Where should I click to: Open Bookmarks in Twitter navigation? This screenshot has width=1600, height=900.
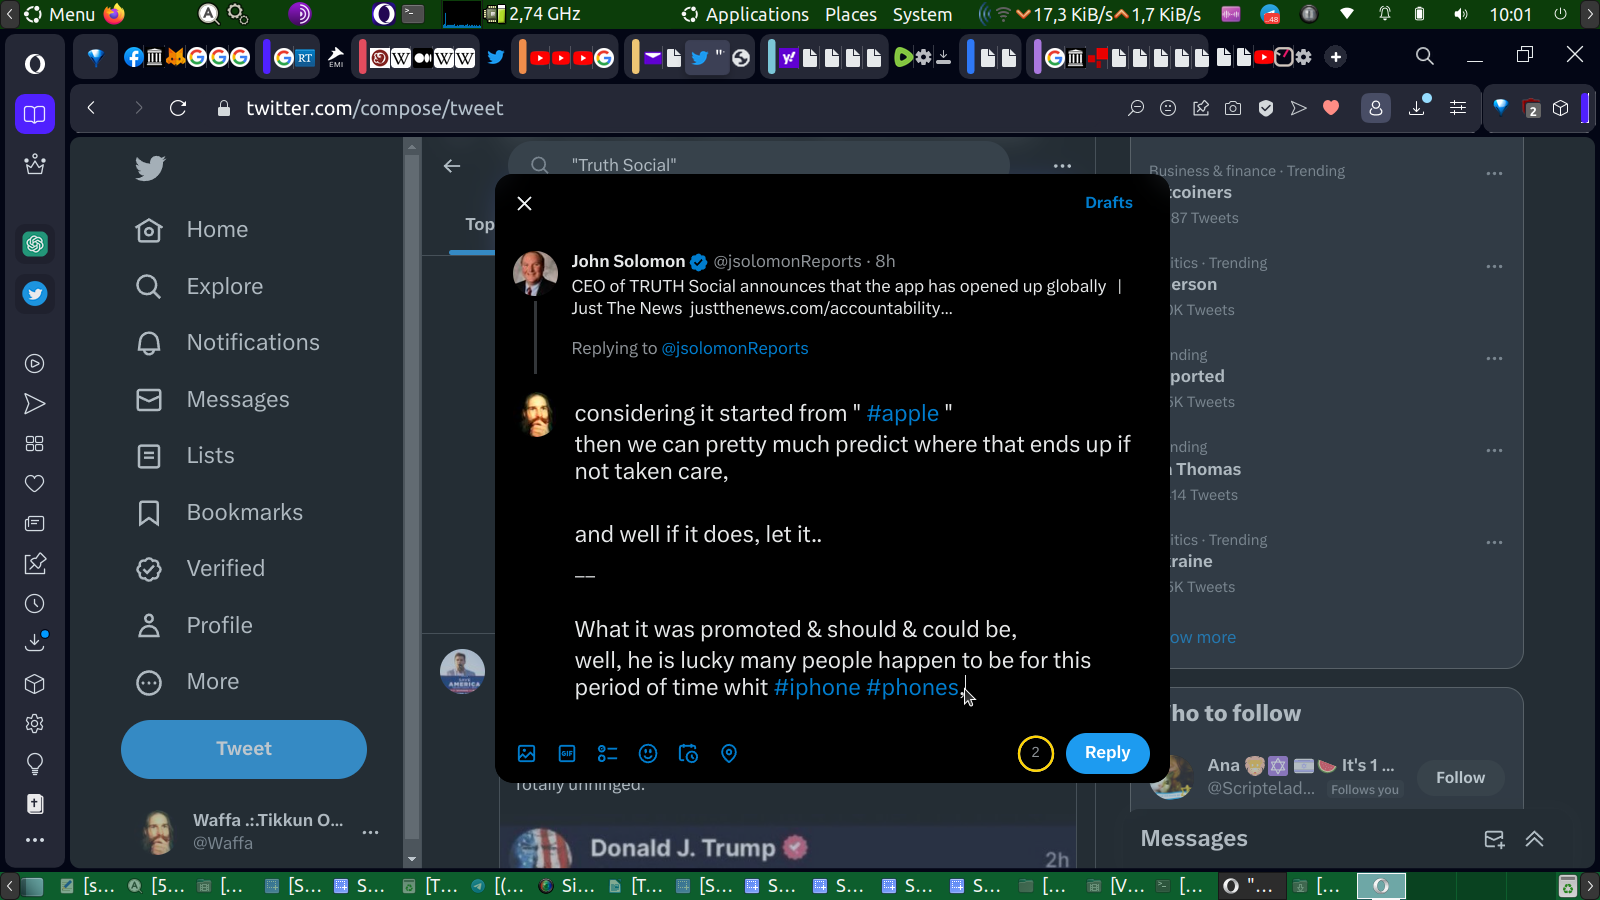(219, 513)
